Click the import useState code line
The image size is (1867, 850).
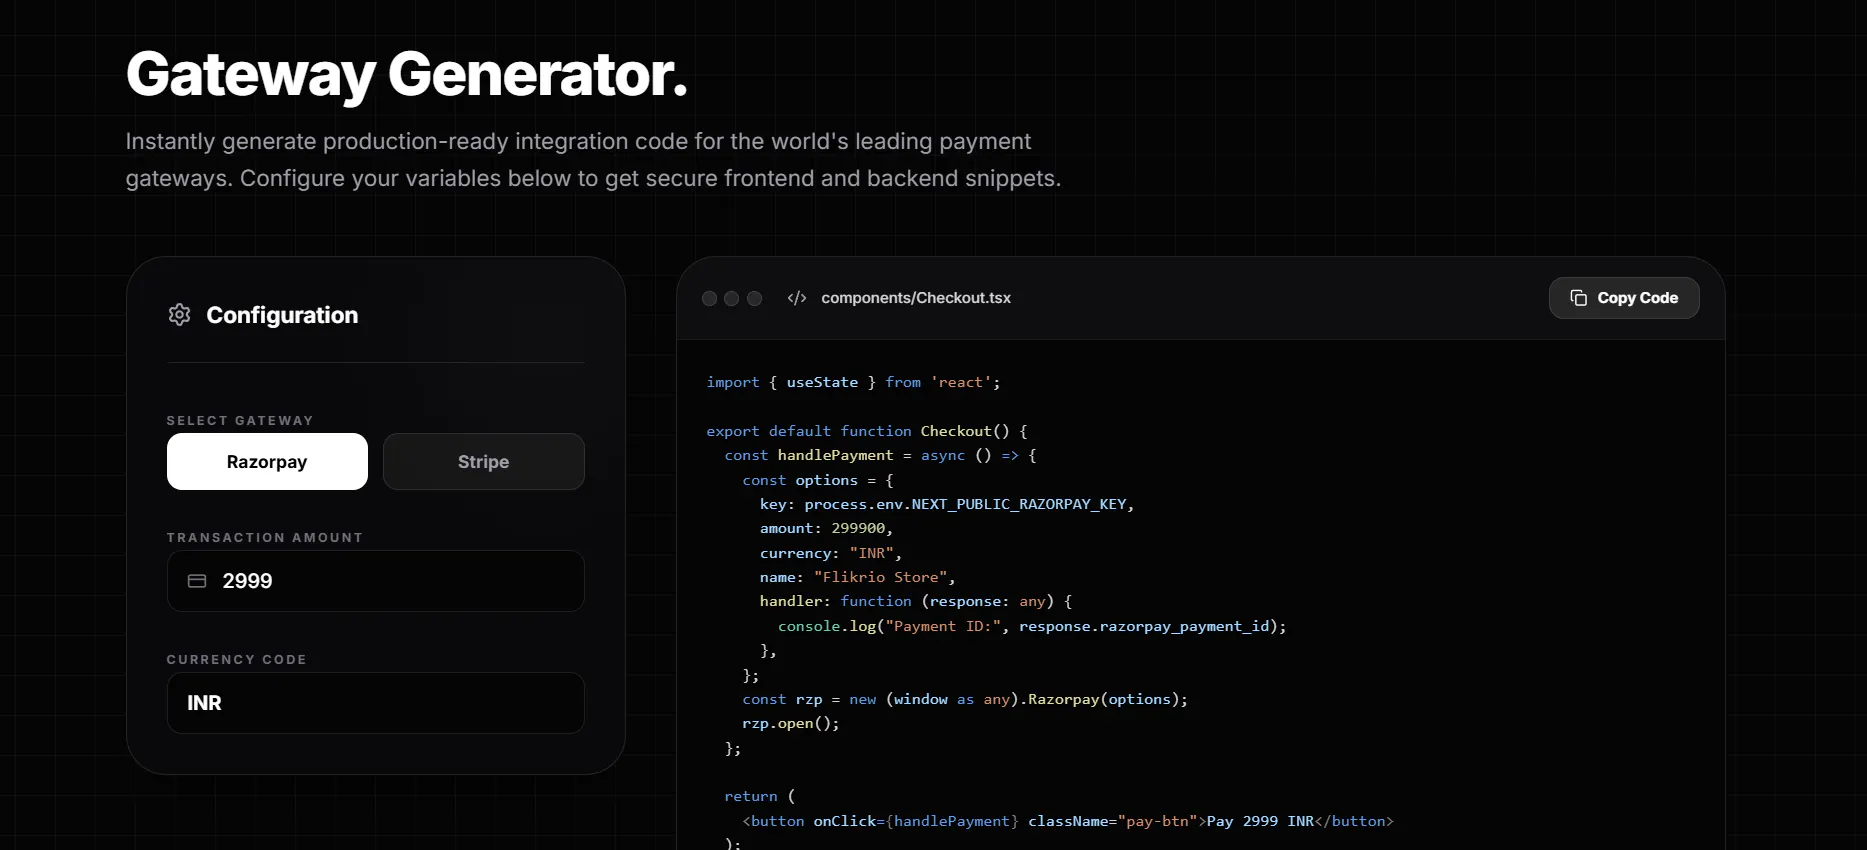click(x=853, y=382)
